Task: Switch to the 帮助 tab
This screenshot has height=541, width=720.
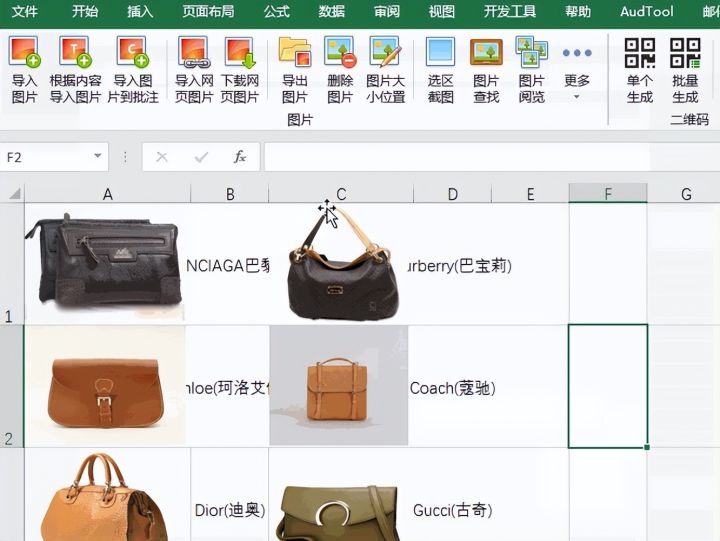Action: tap(578, 11)
